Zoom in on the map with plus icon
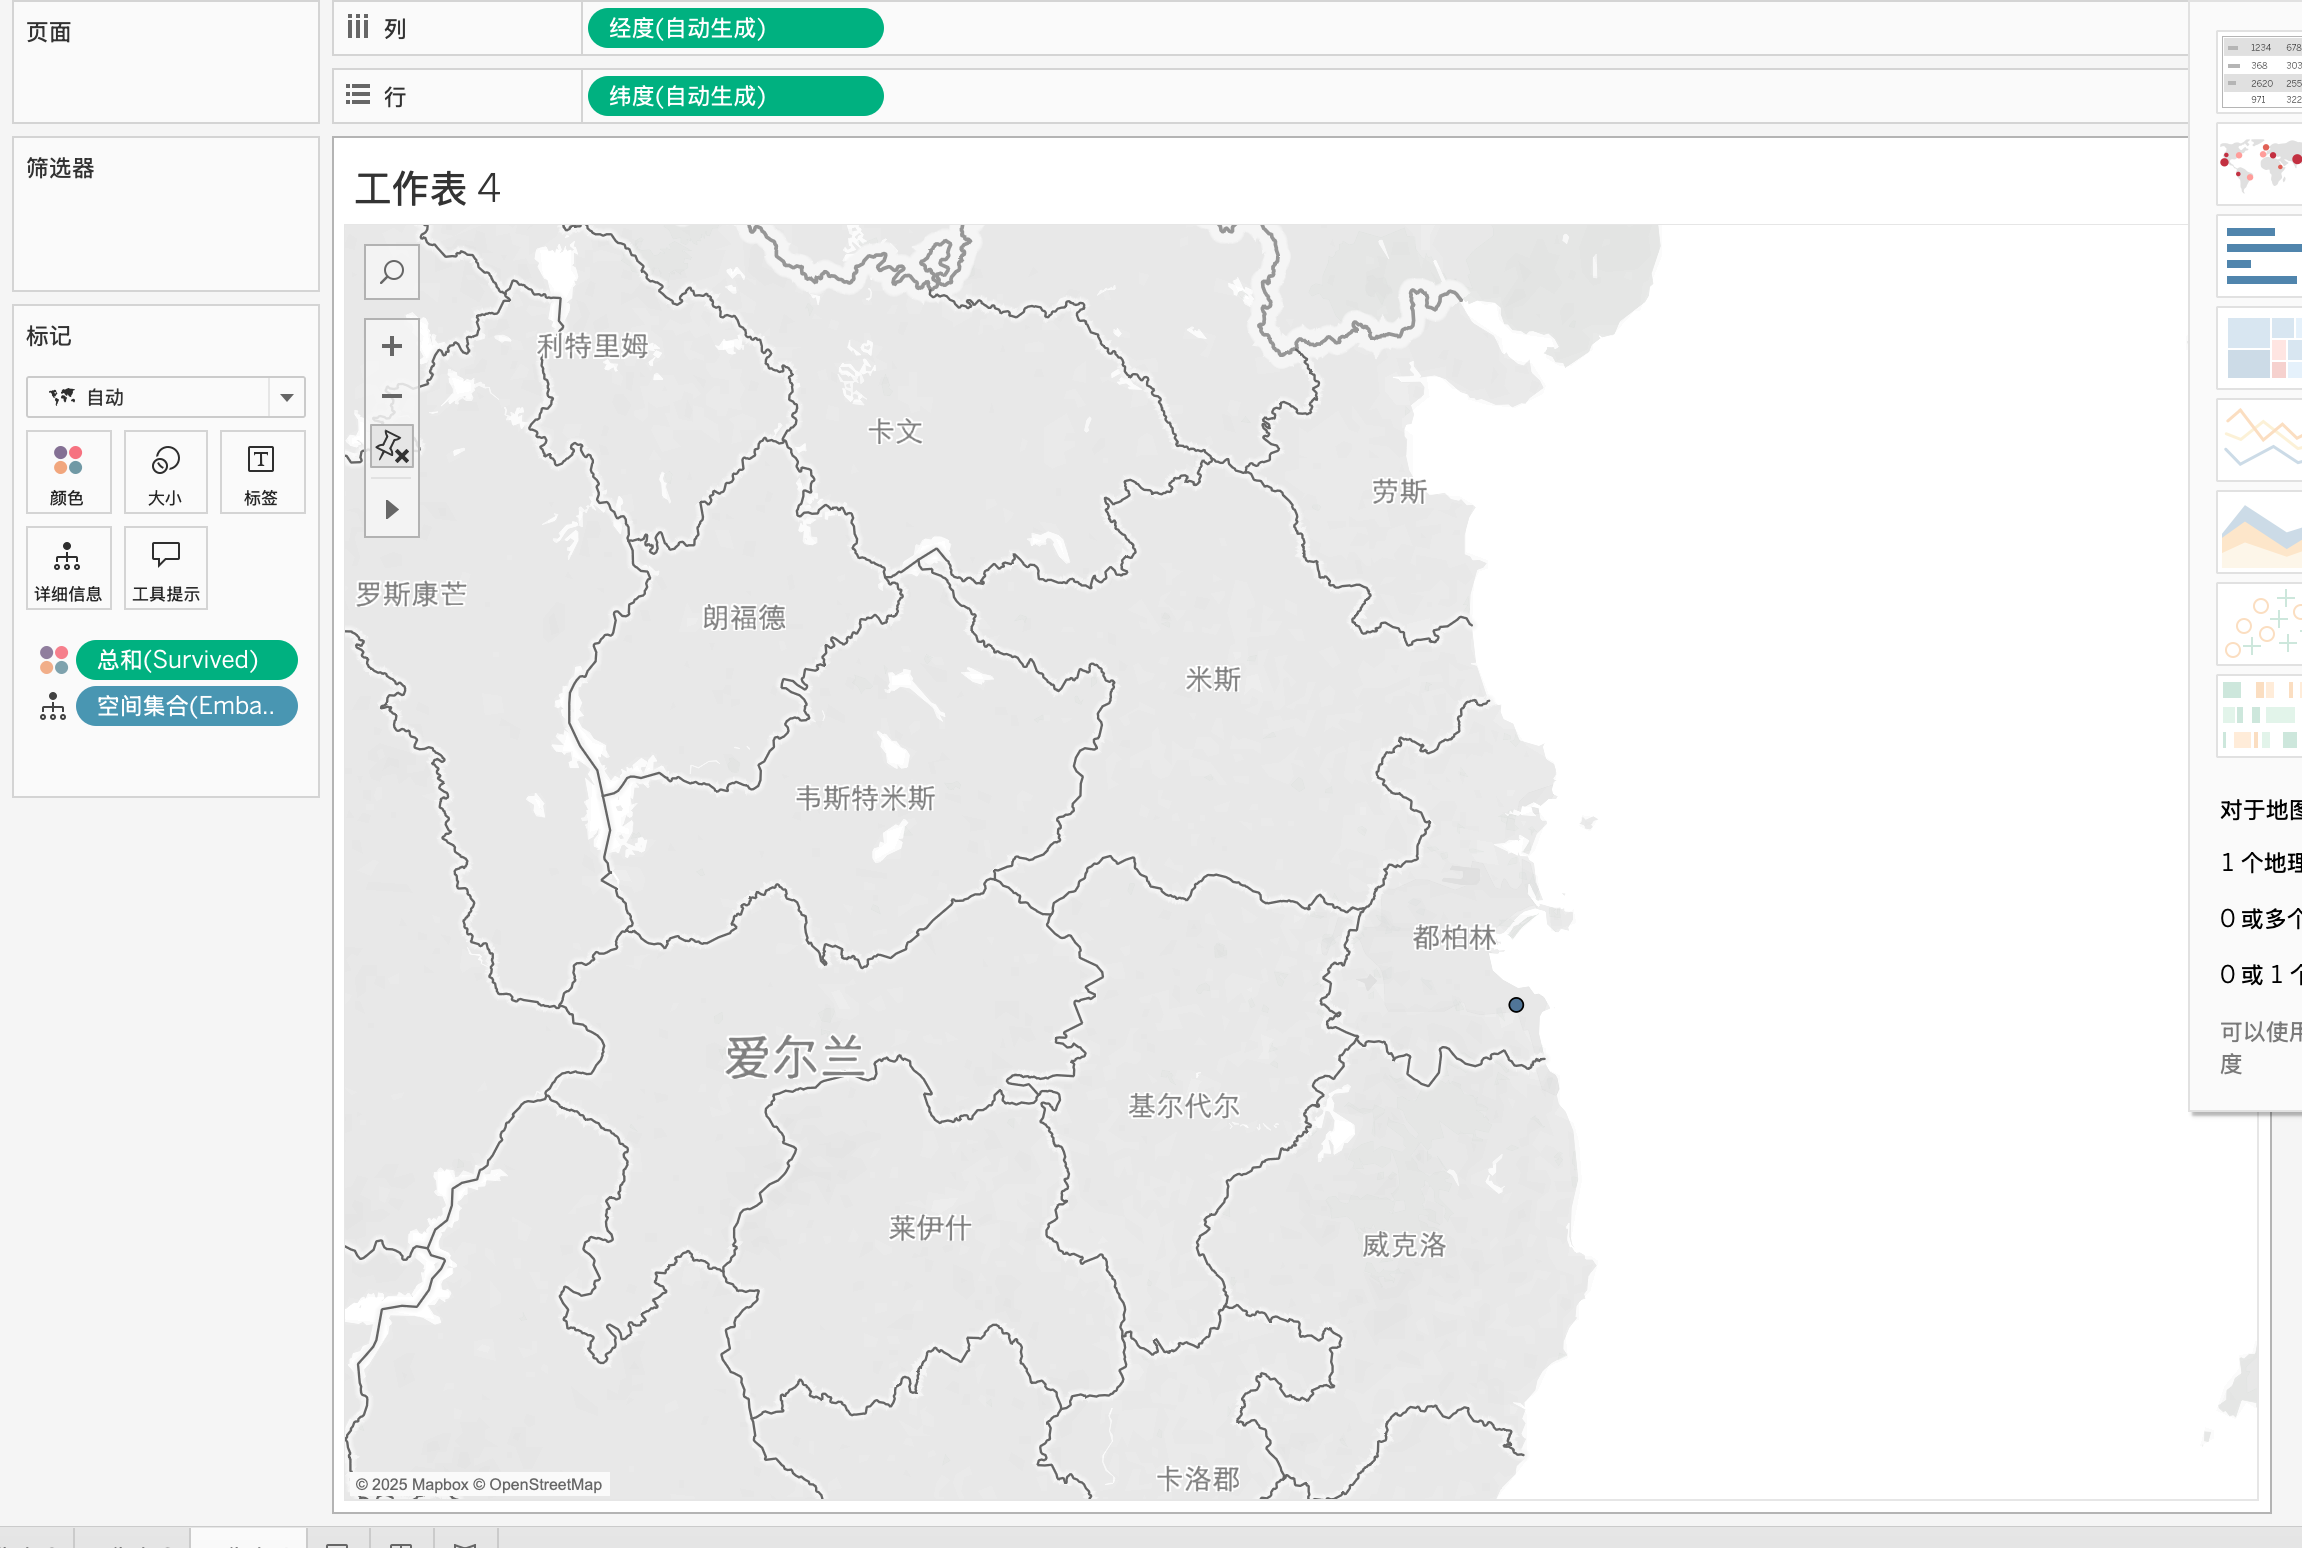Viewport: 2302px width, 1548px height. pyautogui.click(x=391, y=346)
